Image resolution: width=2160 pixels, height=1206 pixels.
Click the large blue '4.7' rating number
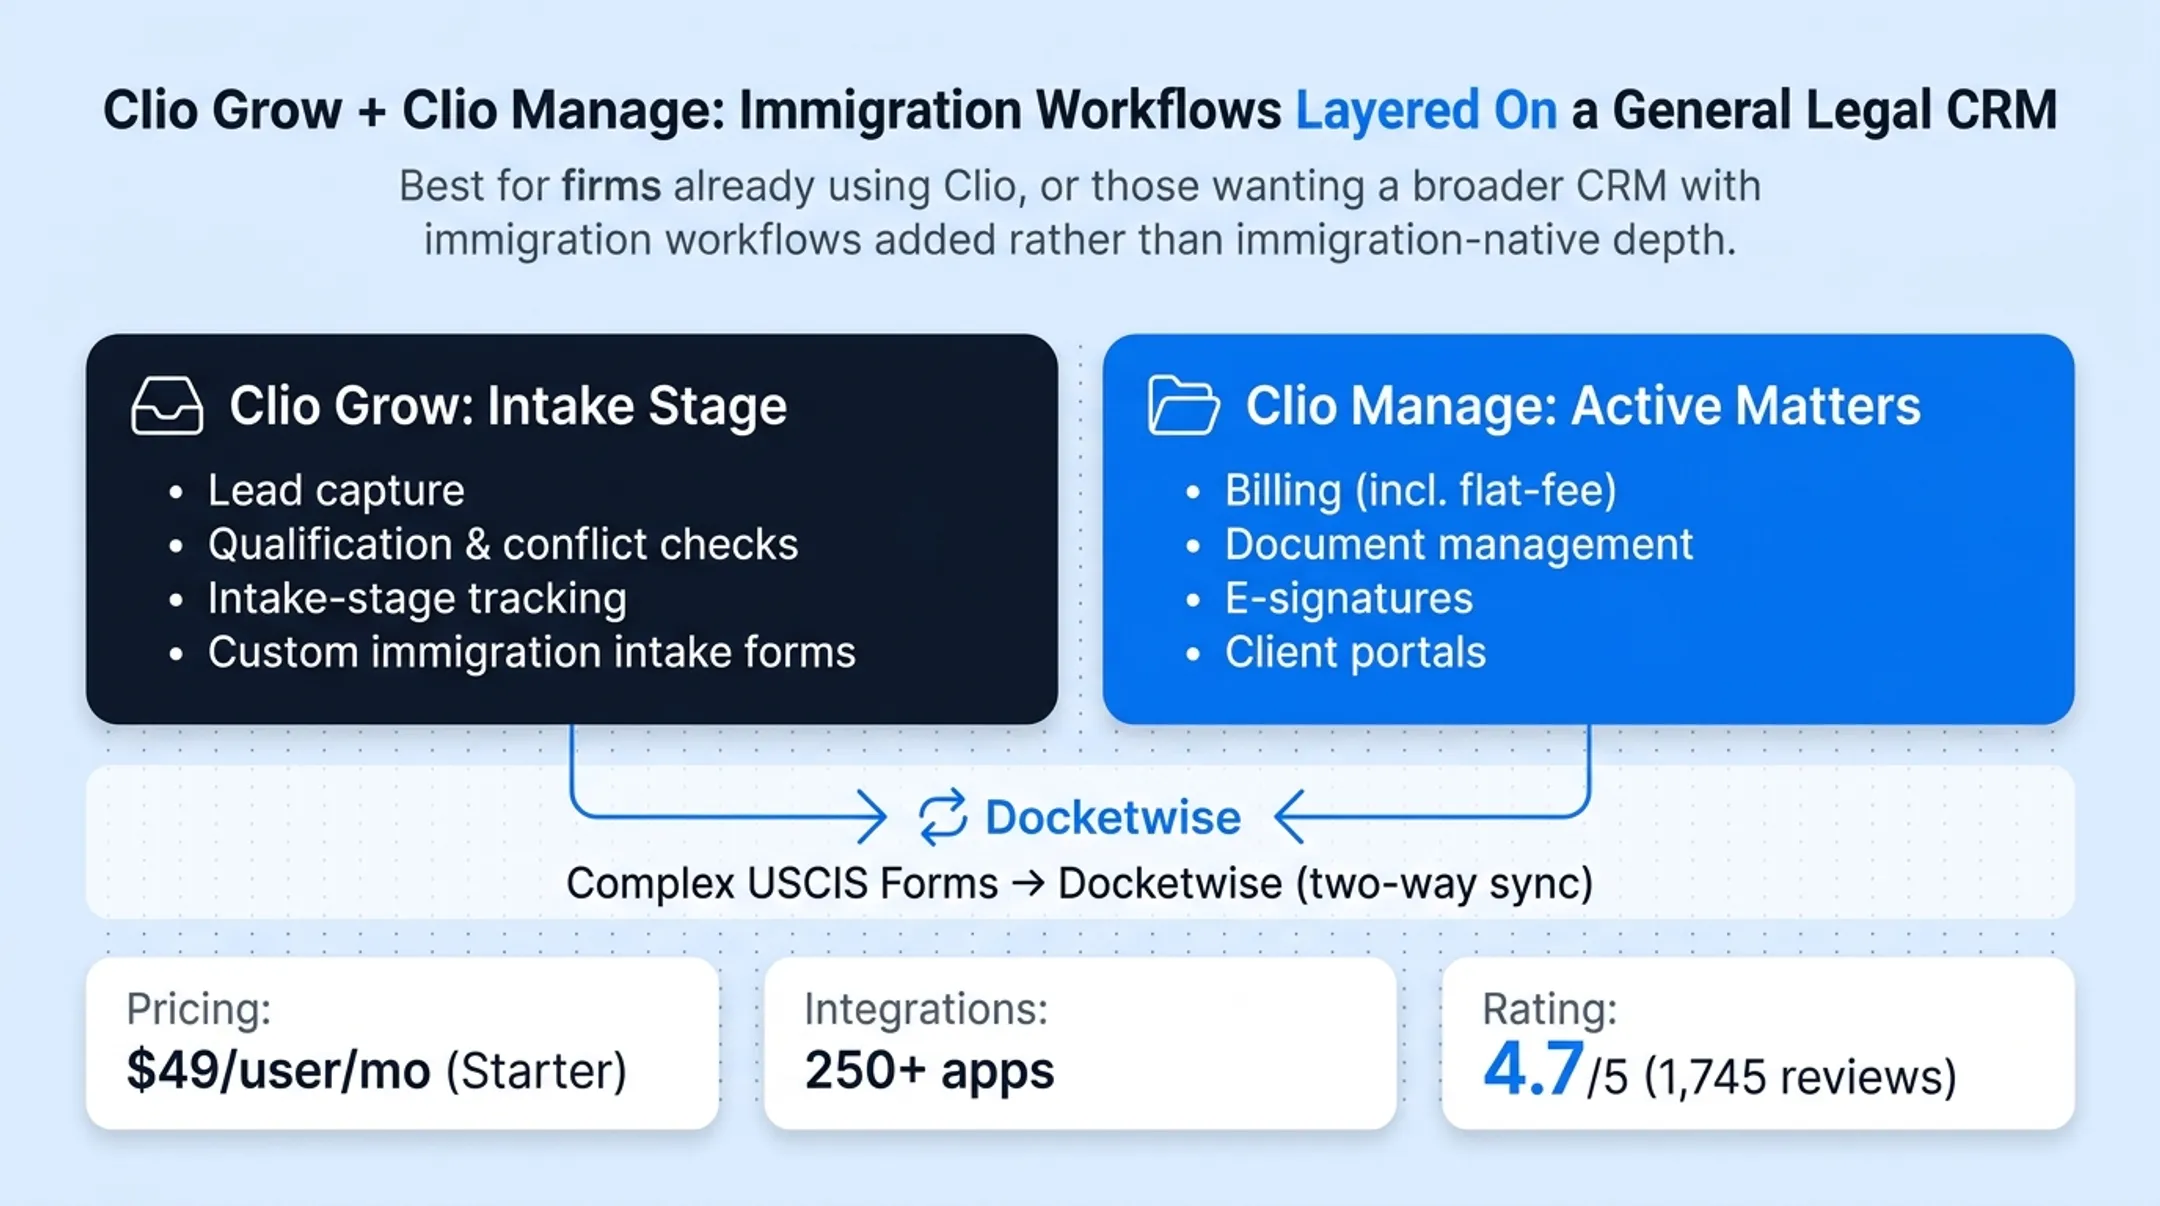tap(1533, 1068)
